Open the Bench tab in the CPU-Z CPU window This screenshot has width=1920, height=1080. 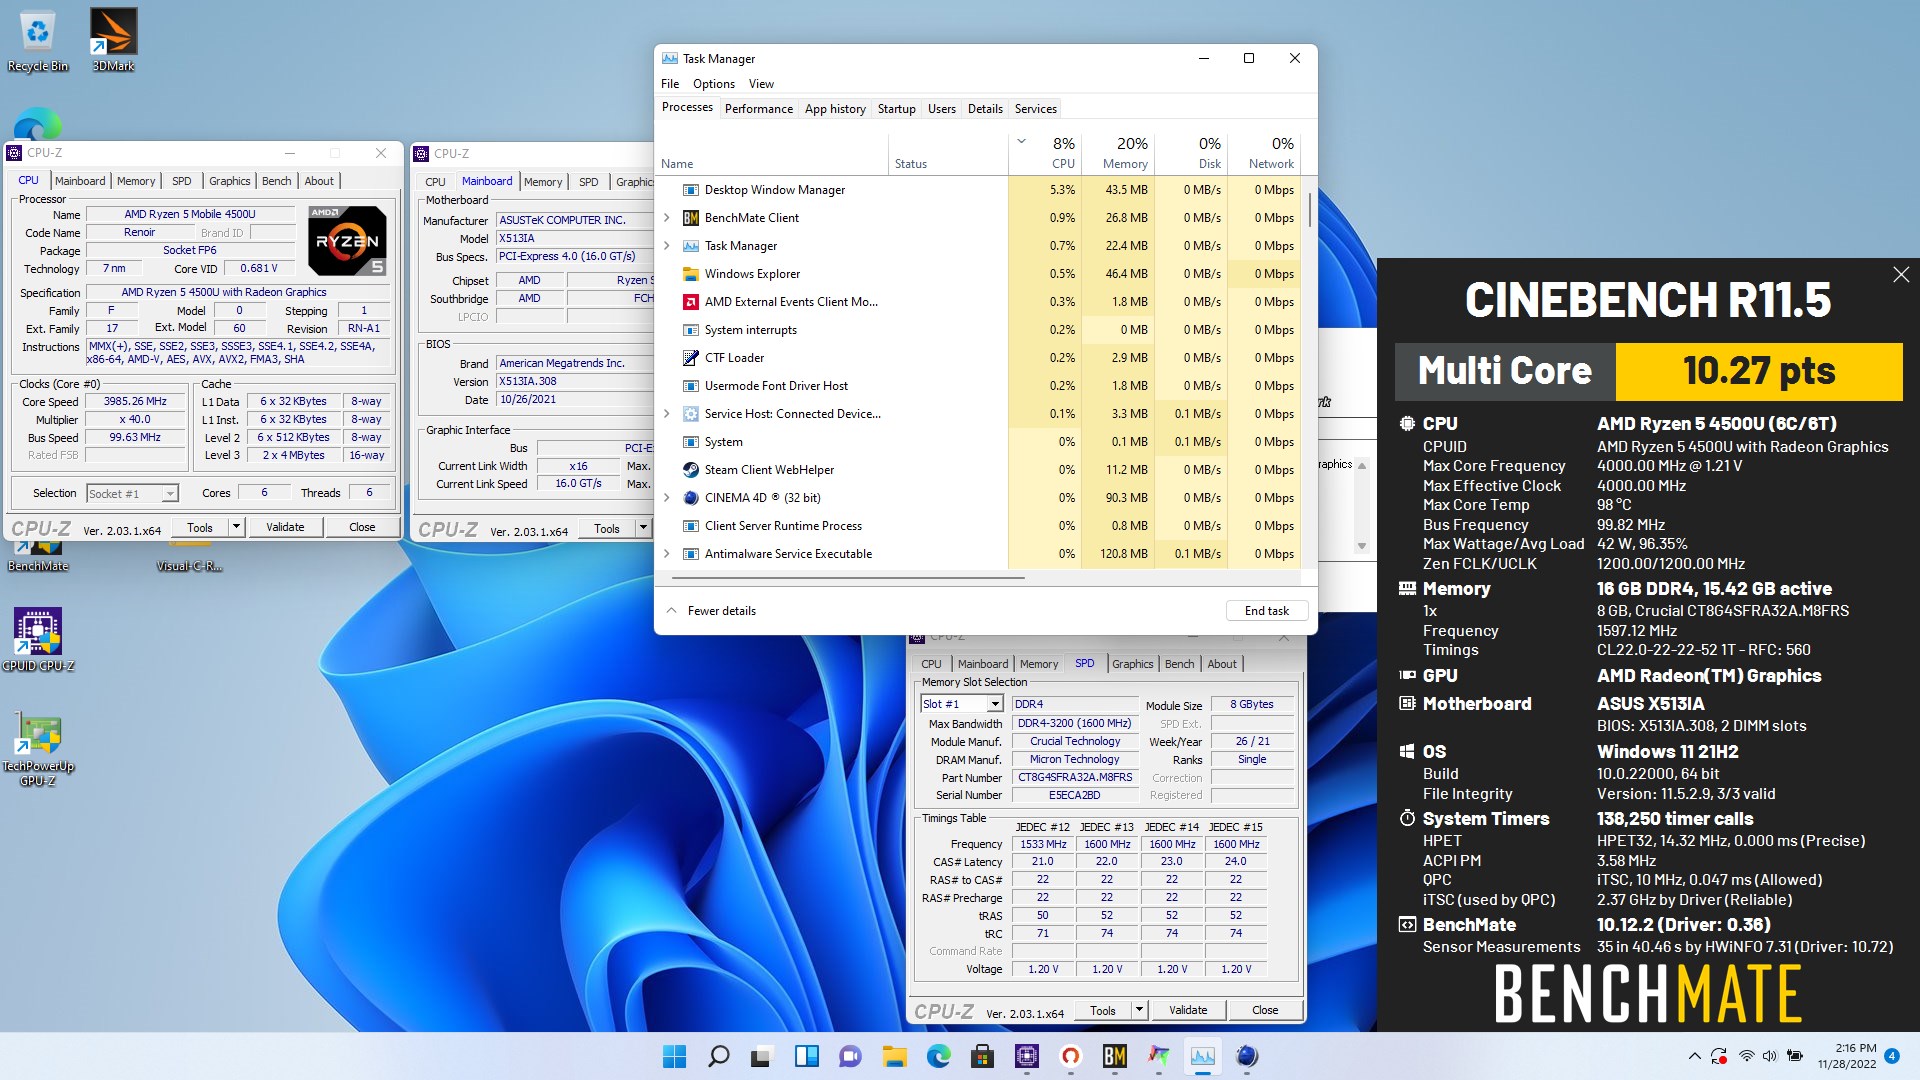coord(277,181)
